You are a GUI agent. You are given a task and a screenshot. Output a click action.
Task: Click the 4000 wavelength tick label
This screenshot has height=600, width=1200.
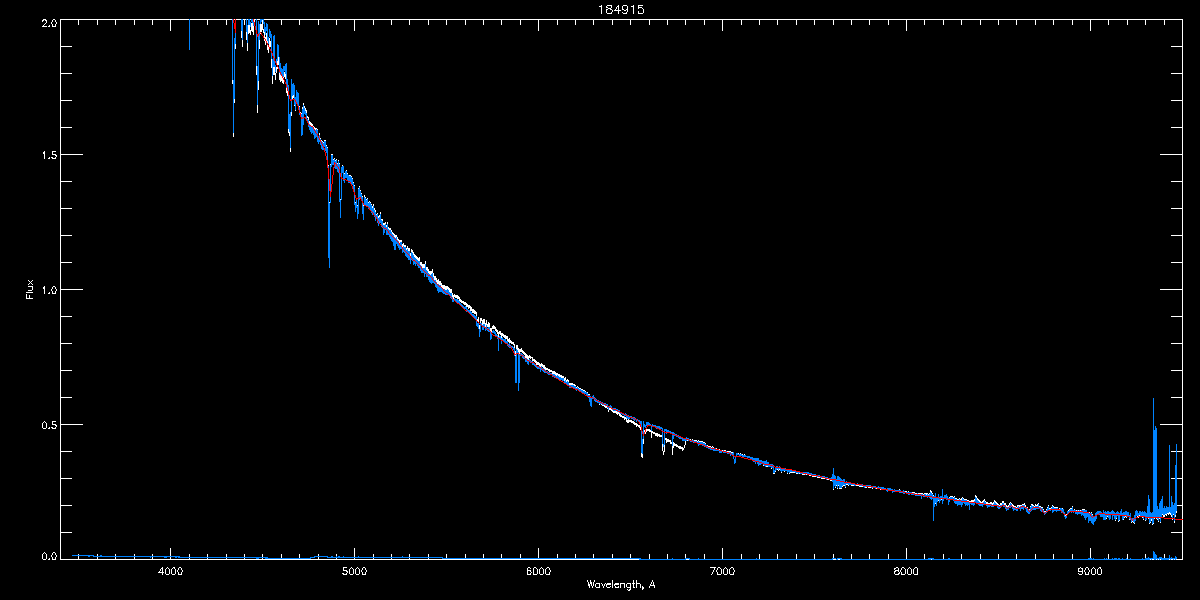[x=170, y=572]
